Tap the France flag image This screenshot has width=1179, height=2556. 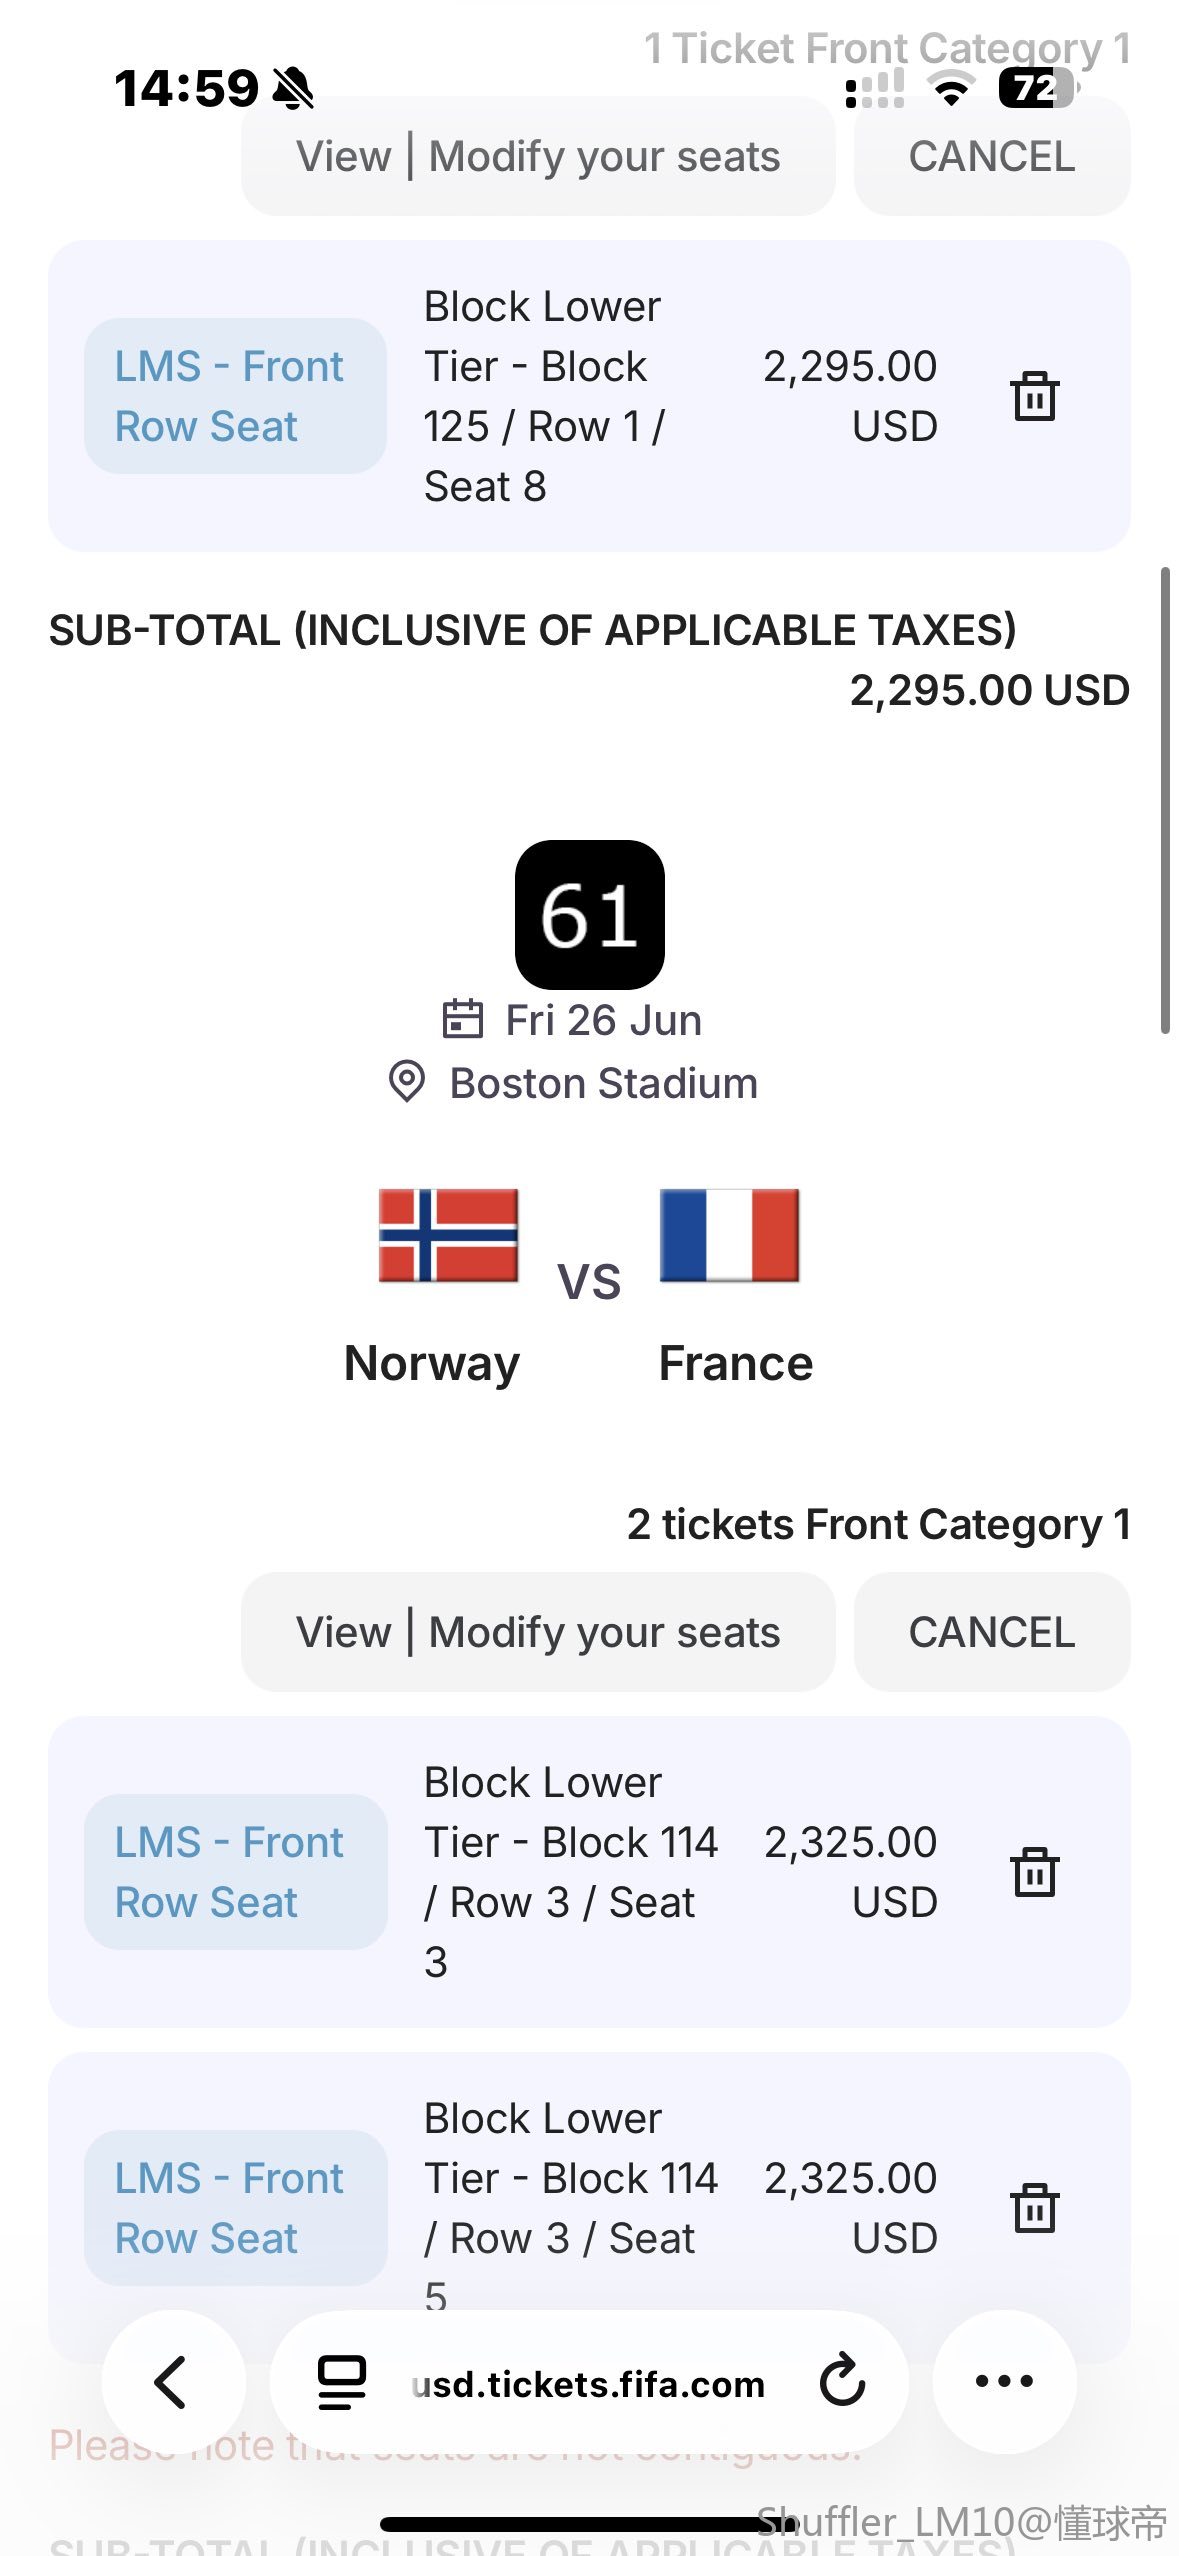tap(729, 1235)
